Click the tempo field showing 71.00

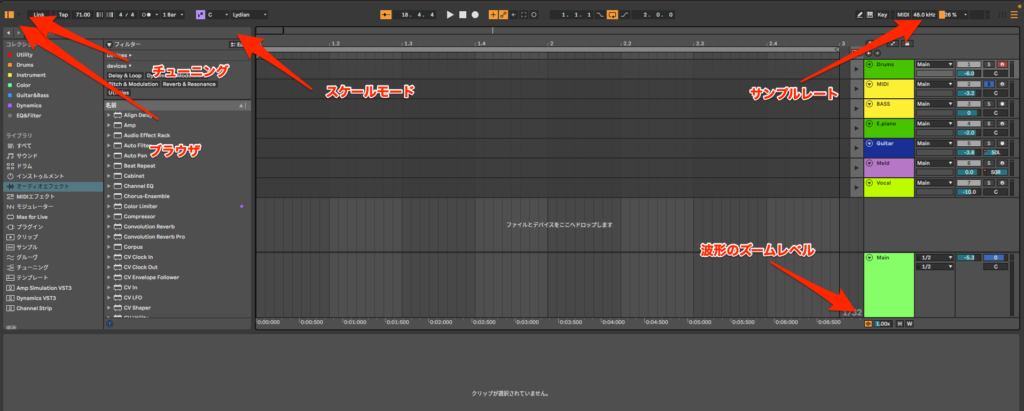83,15
